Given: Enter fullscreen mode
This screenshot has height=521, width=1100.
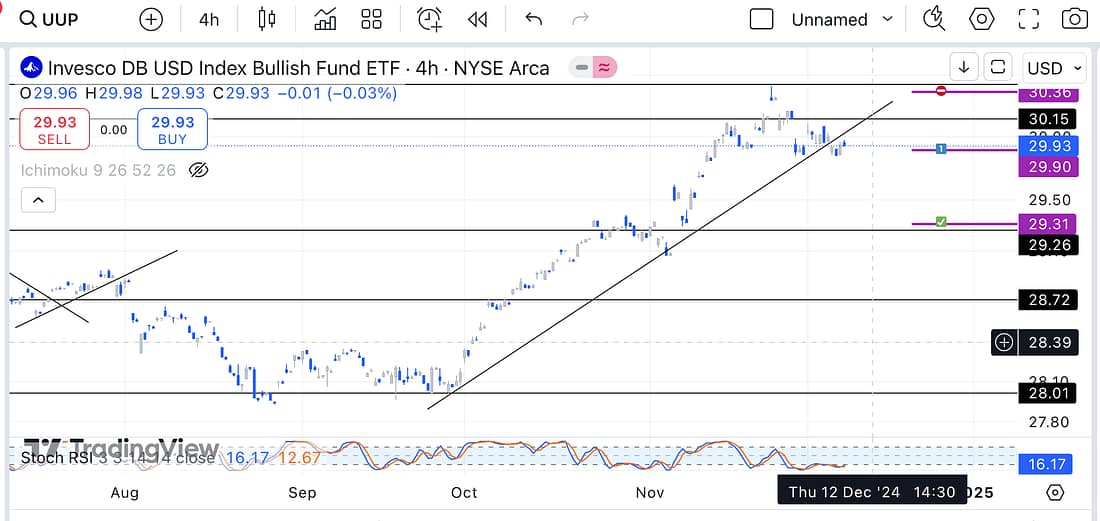Looking at the screenshot, I should point(1029,19).
